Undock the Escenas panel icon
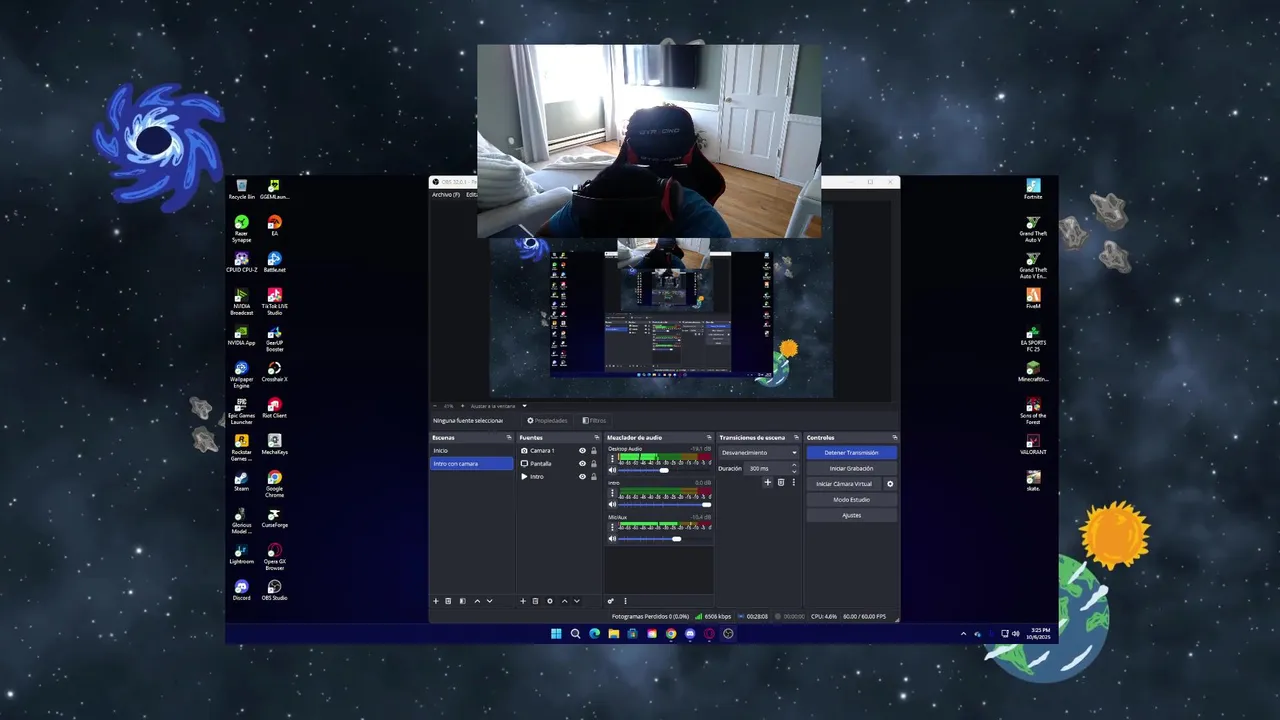The width and height of the screenshot is (1280, 720). [509, 438]
